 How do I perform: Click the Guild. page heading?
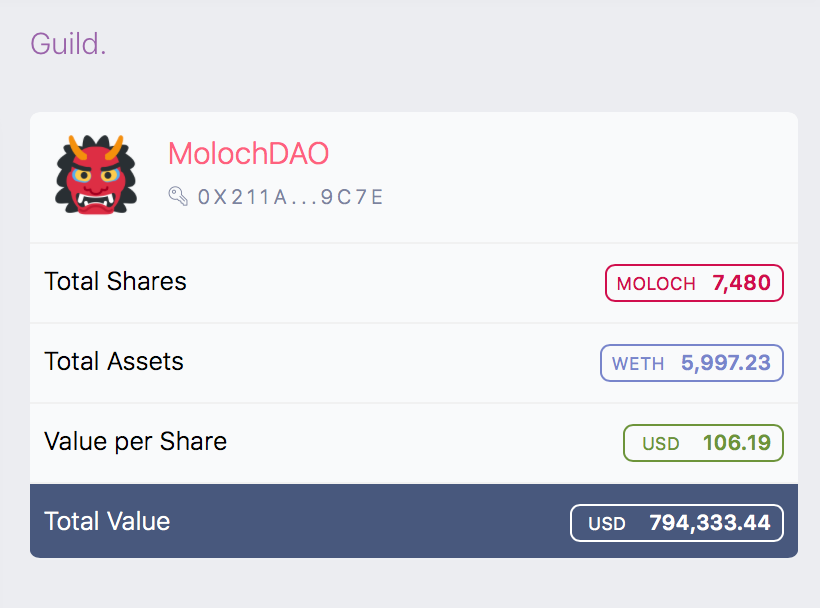pyautogui.click(x=68, y=43)
